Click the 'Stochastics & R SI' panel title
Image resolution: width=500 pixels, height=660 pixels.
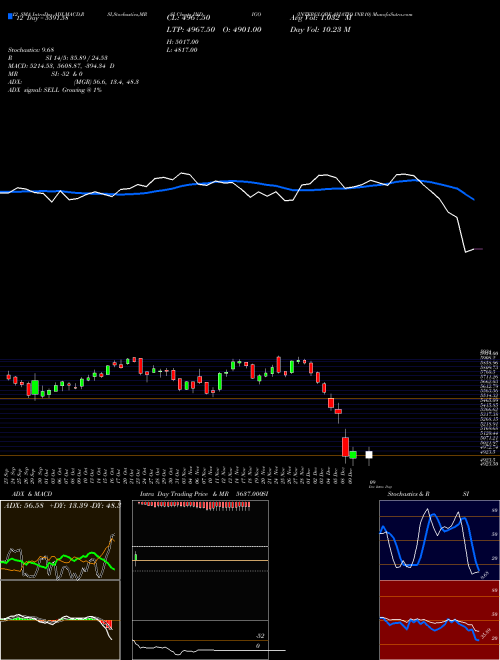[x=428, y=494]
